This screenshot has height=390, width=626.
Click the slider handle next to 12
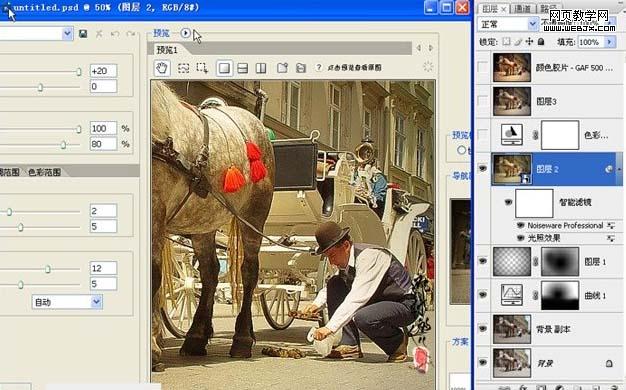48,269
